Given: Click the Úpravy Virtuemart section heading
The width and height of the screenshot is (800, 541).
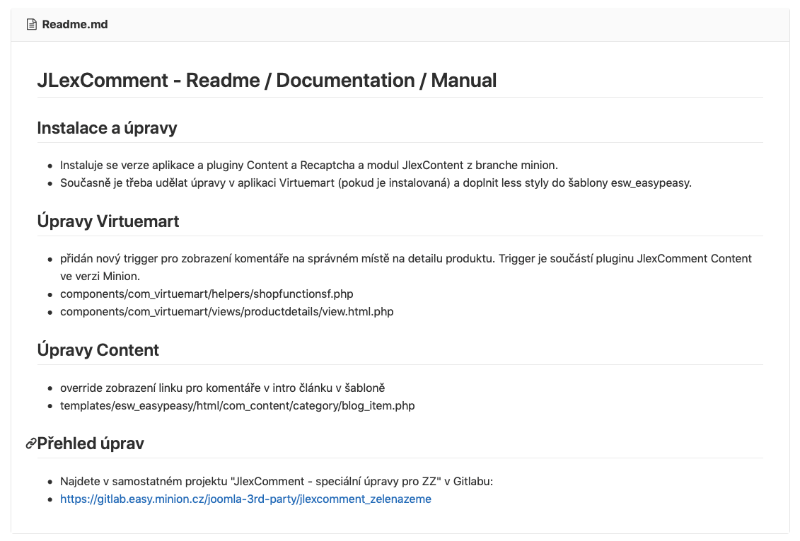Looking at the screenshot, I should (108, 221).
